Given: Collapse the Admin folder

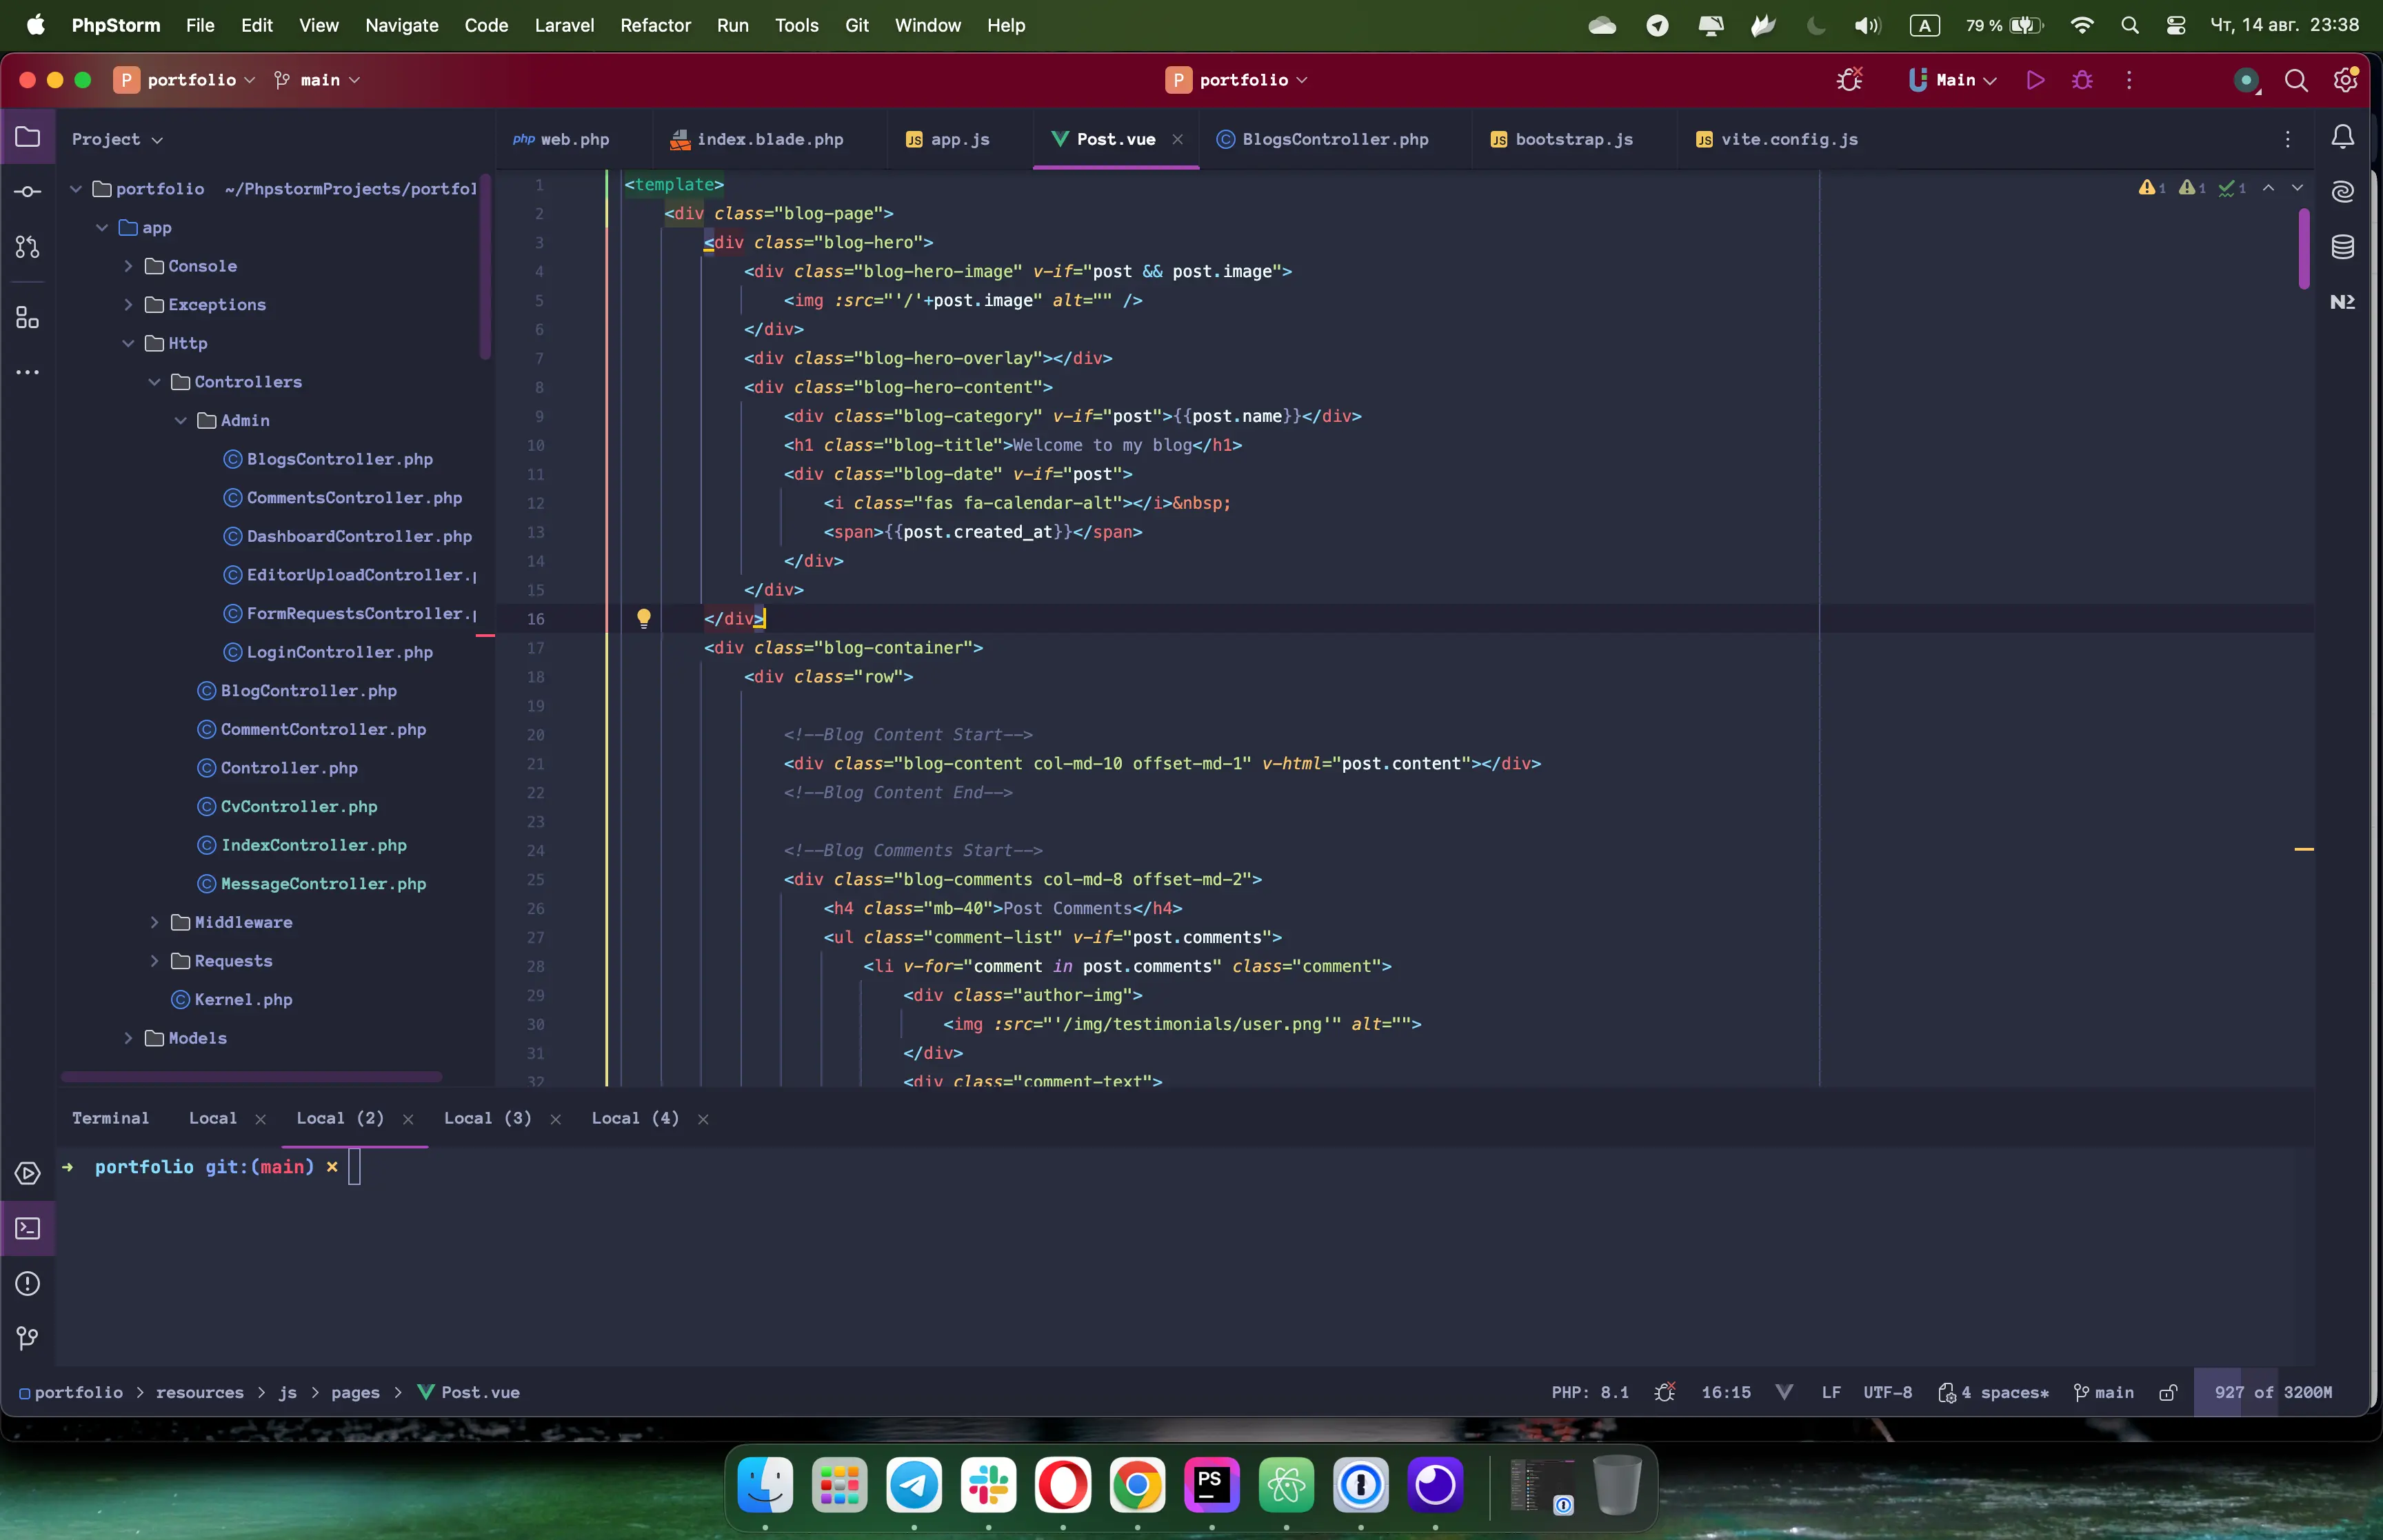Looking at the screenshot, I should pyautogui.click(x=181, y=421).
